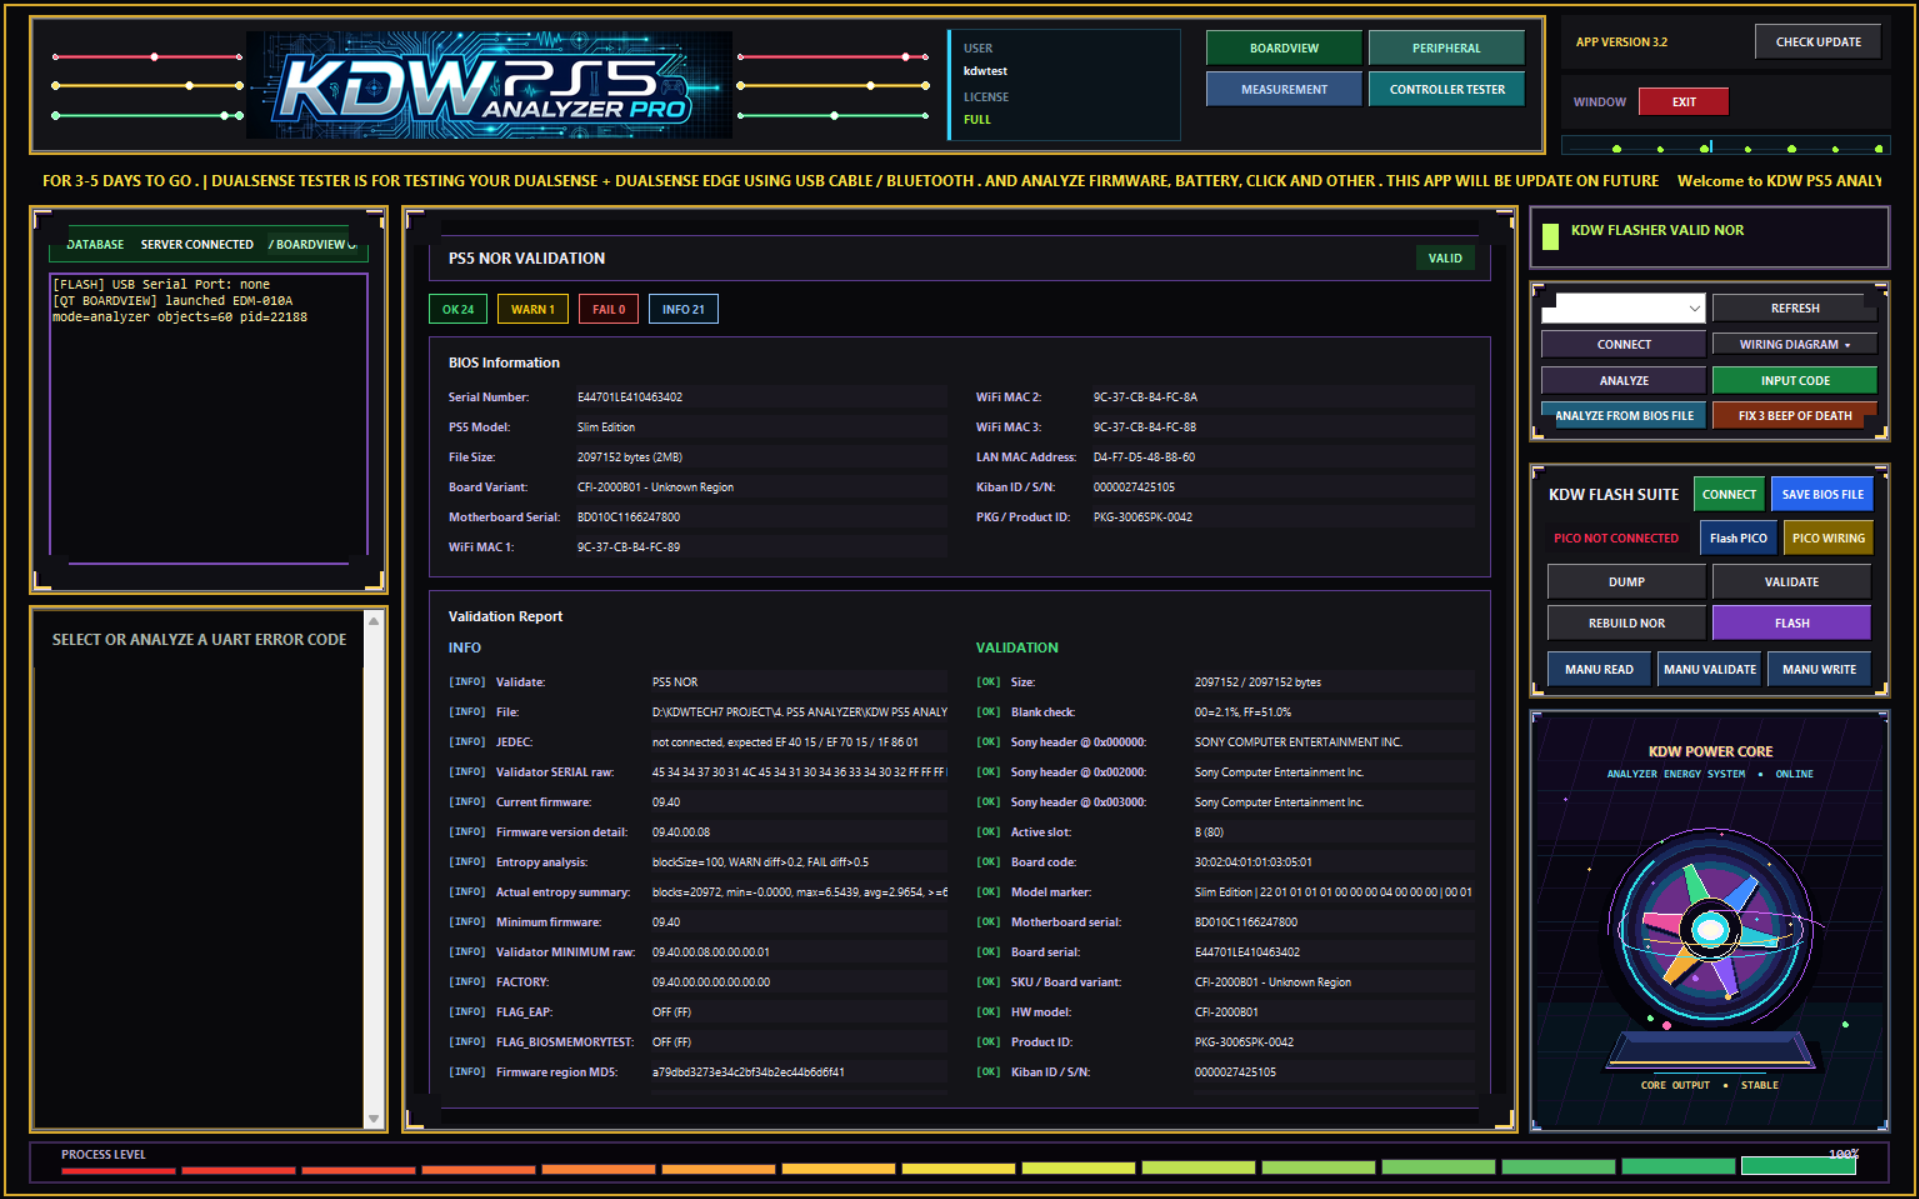The width and height of the screenshot is (1919, 1199).
Task: Select the SERVER CONNECTED tab
Action: click(x=197, y=244)
